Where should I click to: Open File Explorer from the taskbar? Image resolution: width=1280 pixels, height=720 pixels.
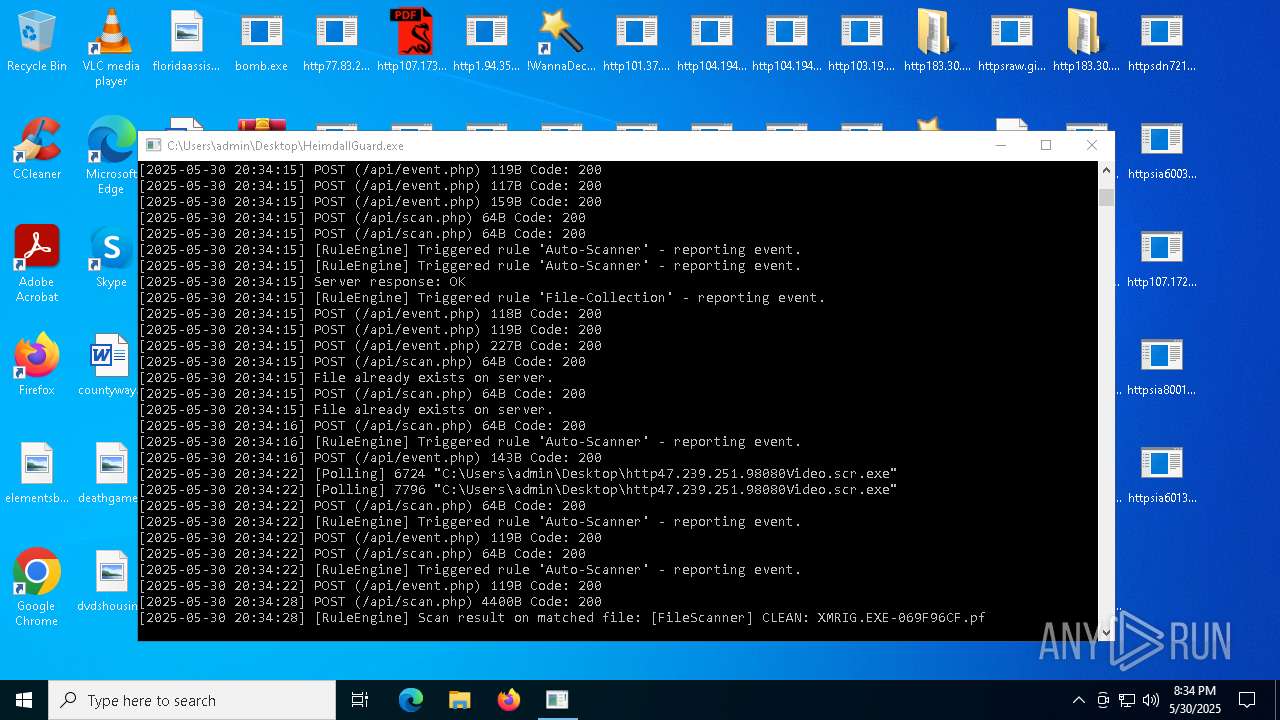[459, 700]
